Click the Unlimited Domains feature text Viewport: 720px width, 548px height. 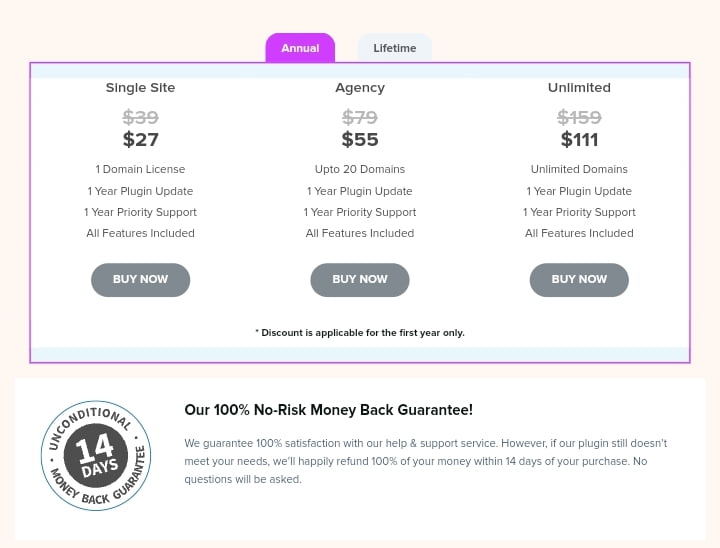(x=579, y=169)
